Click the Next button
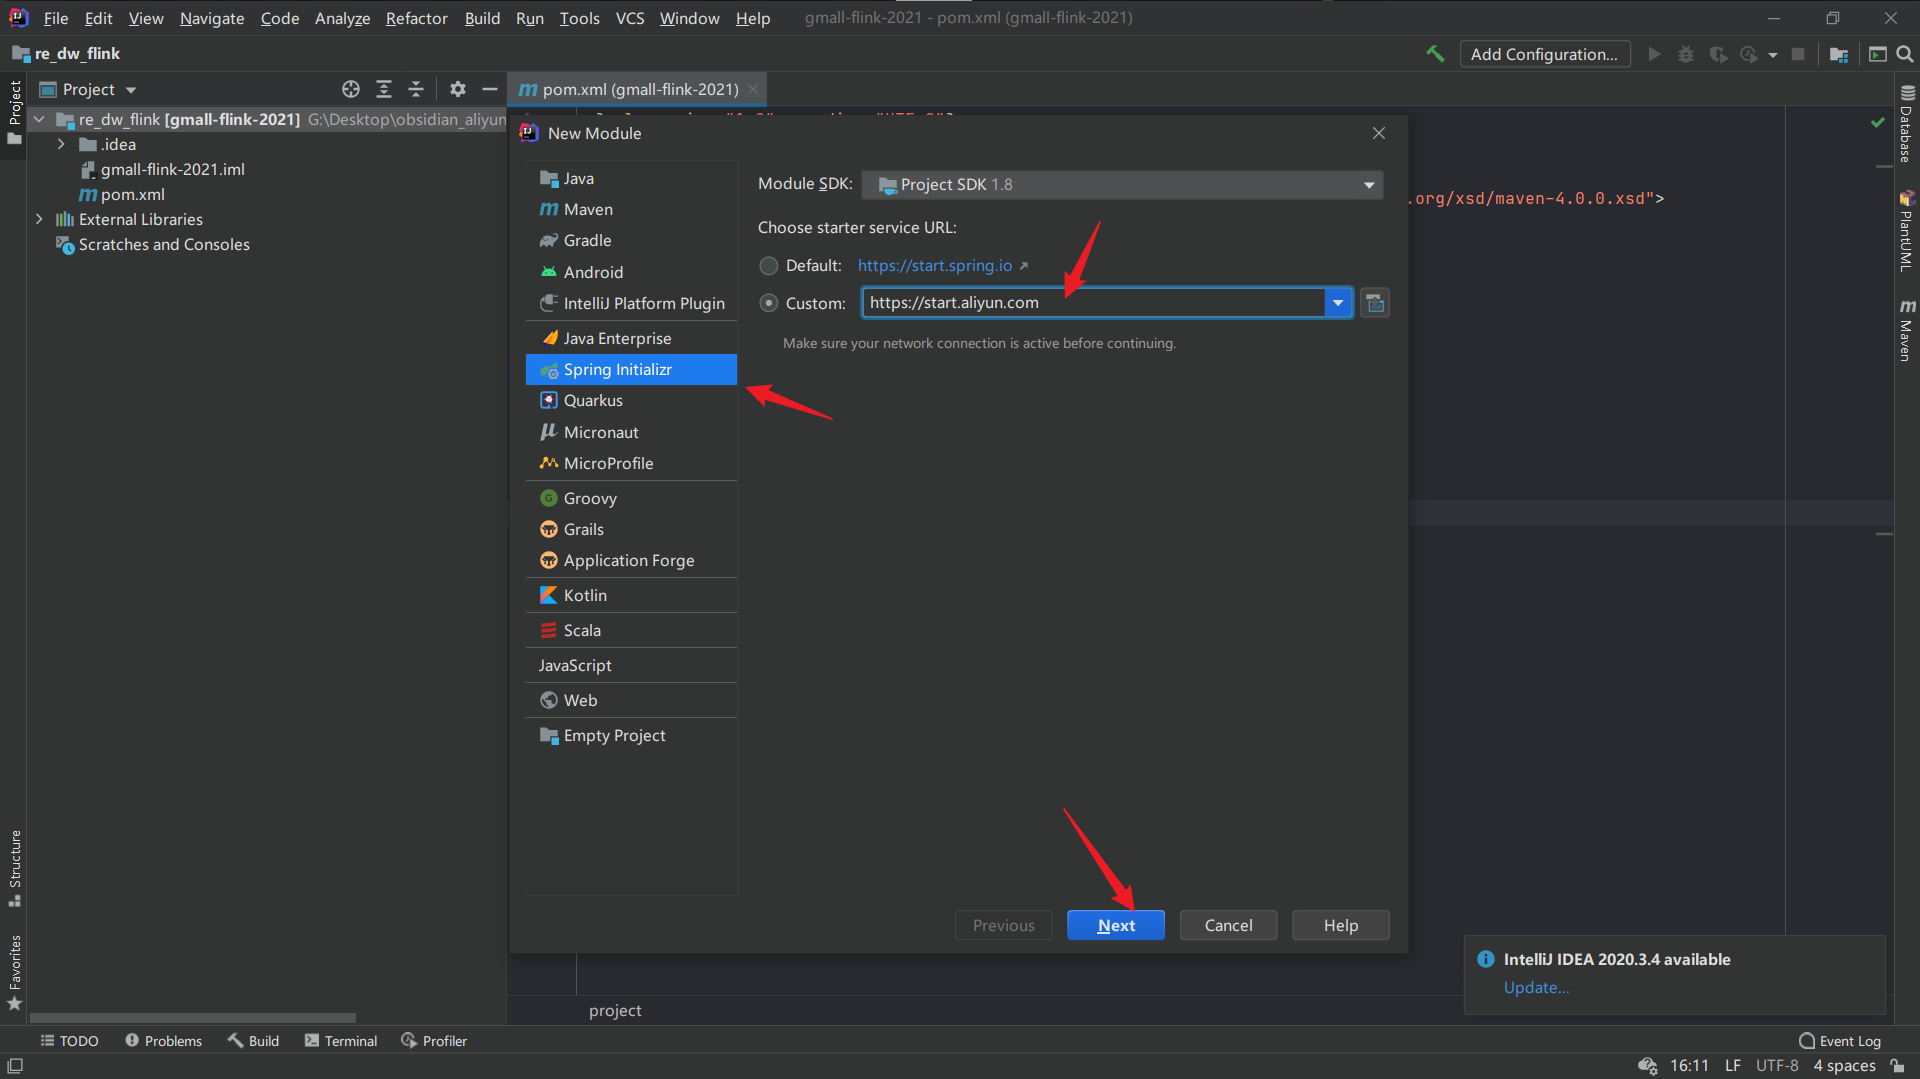 pyautogui.click(x=1116, y=925)
